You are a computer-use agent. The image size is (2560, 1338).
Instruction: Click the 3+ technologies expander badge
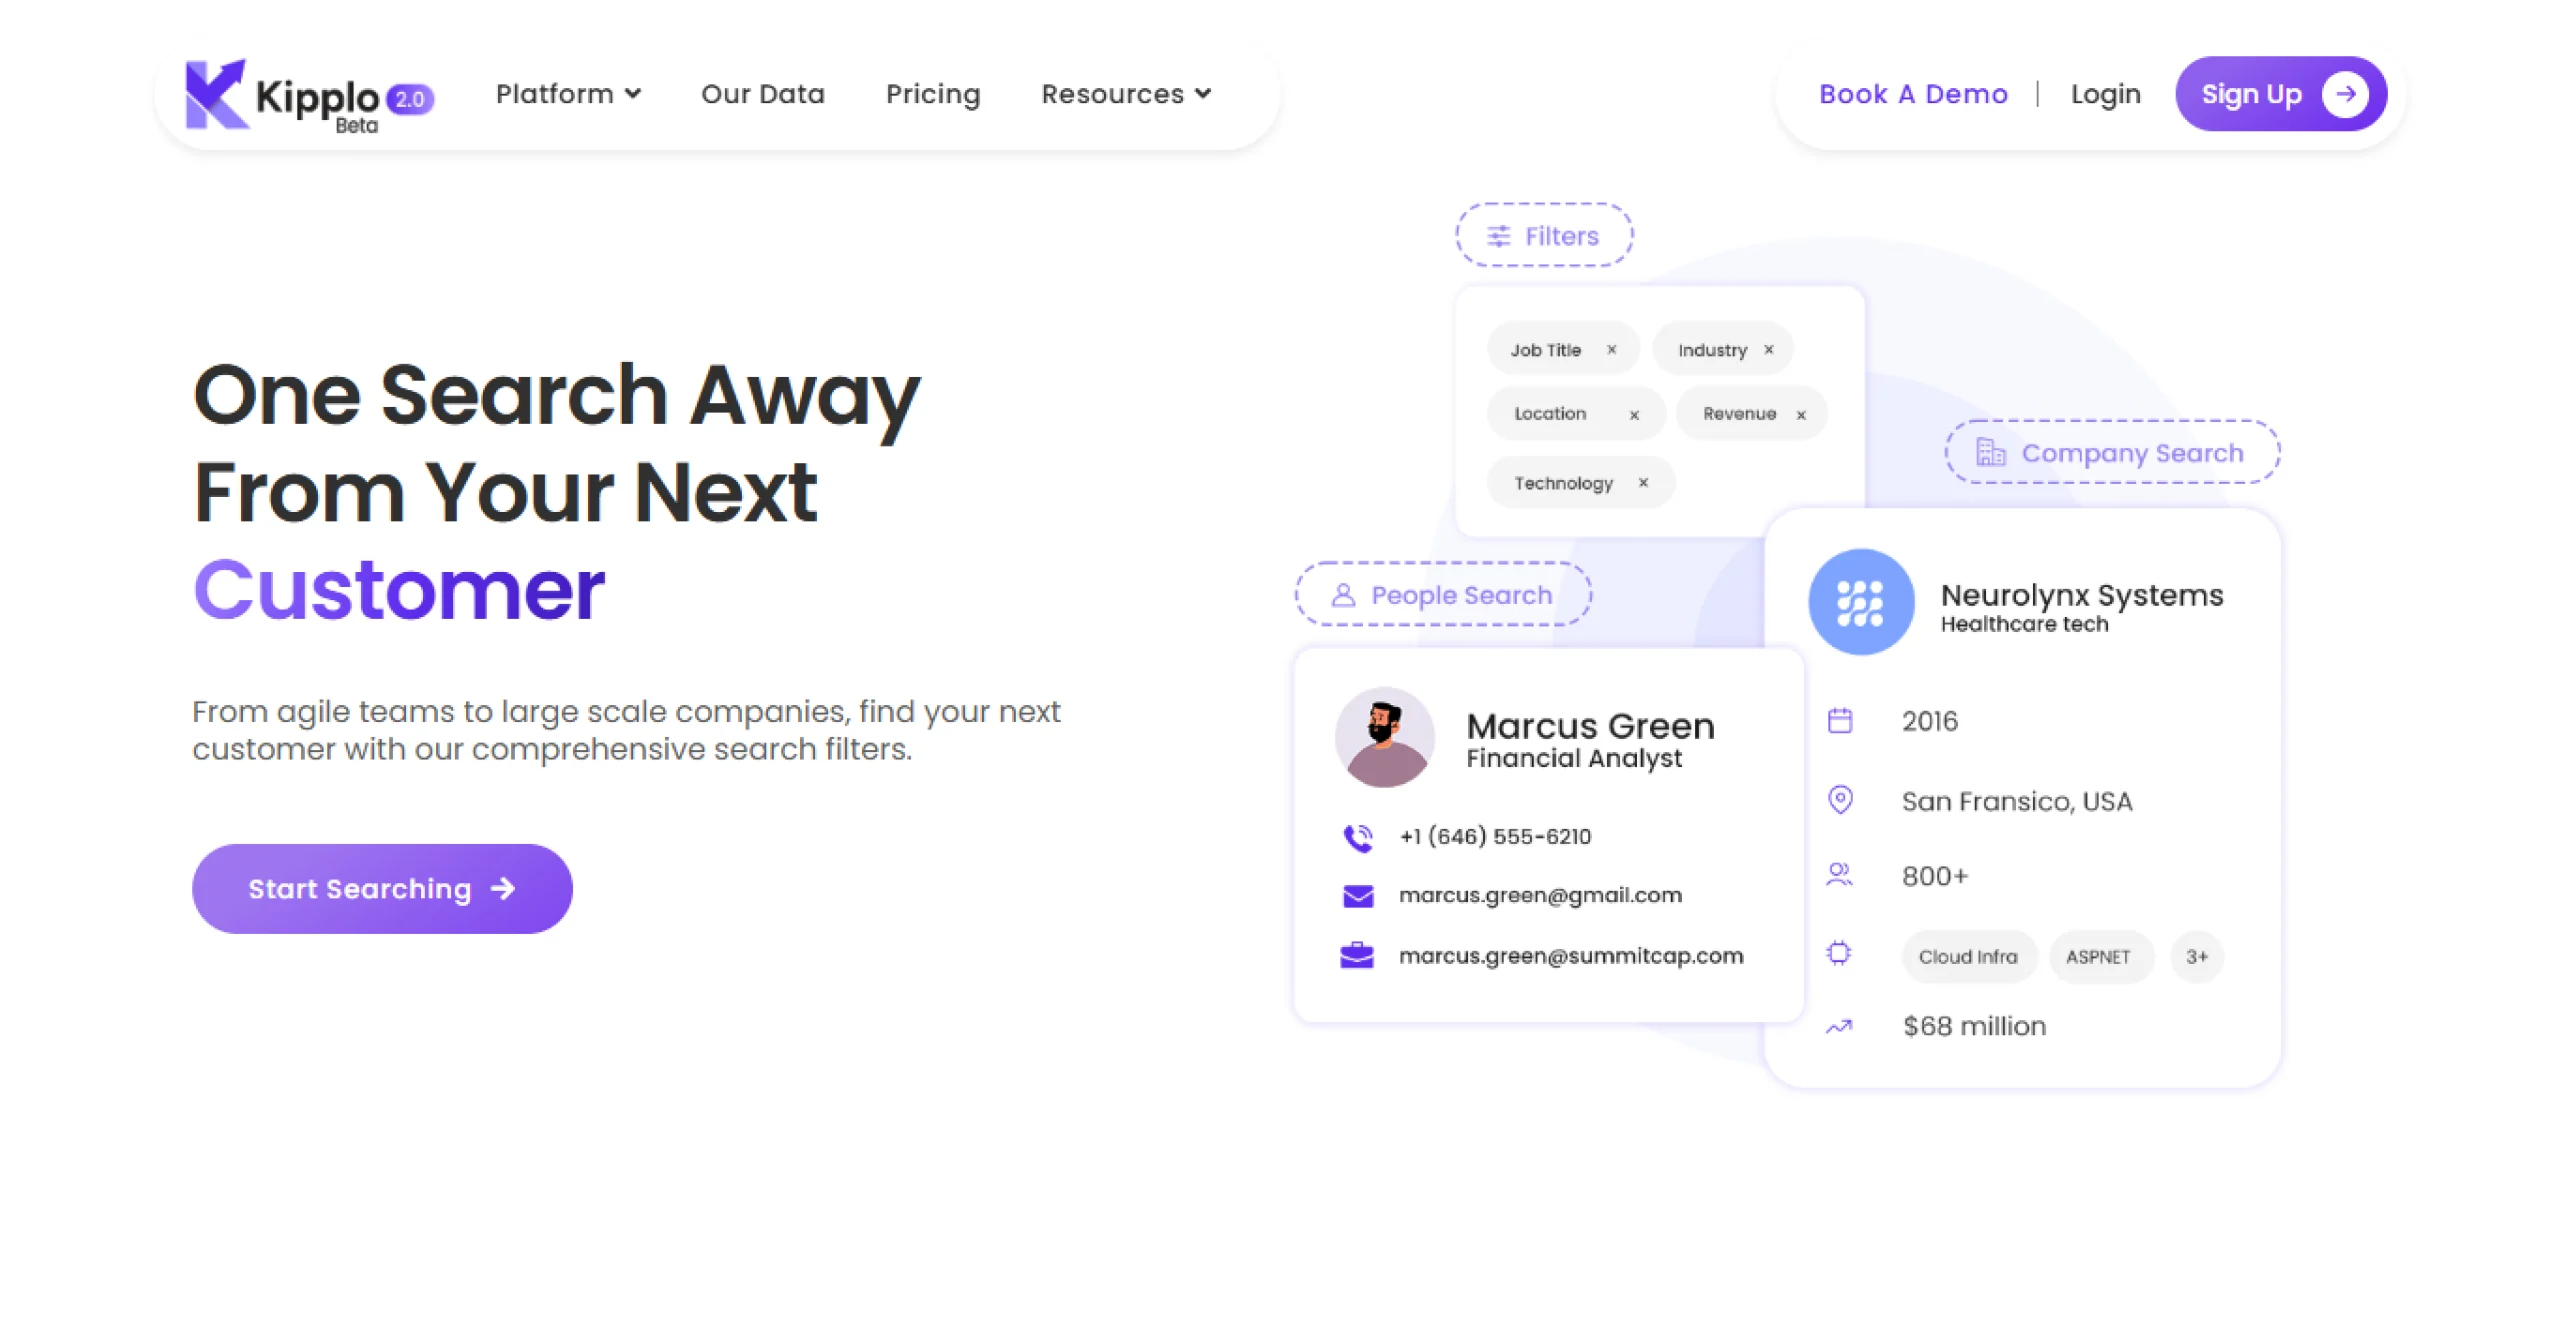2197,956
